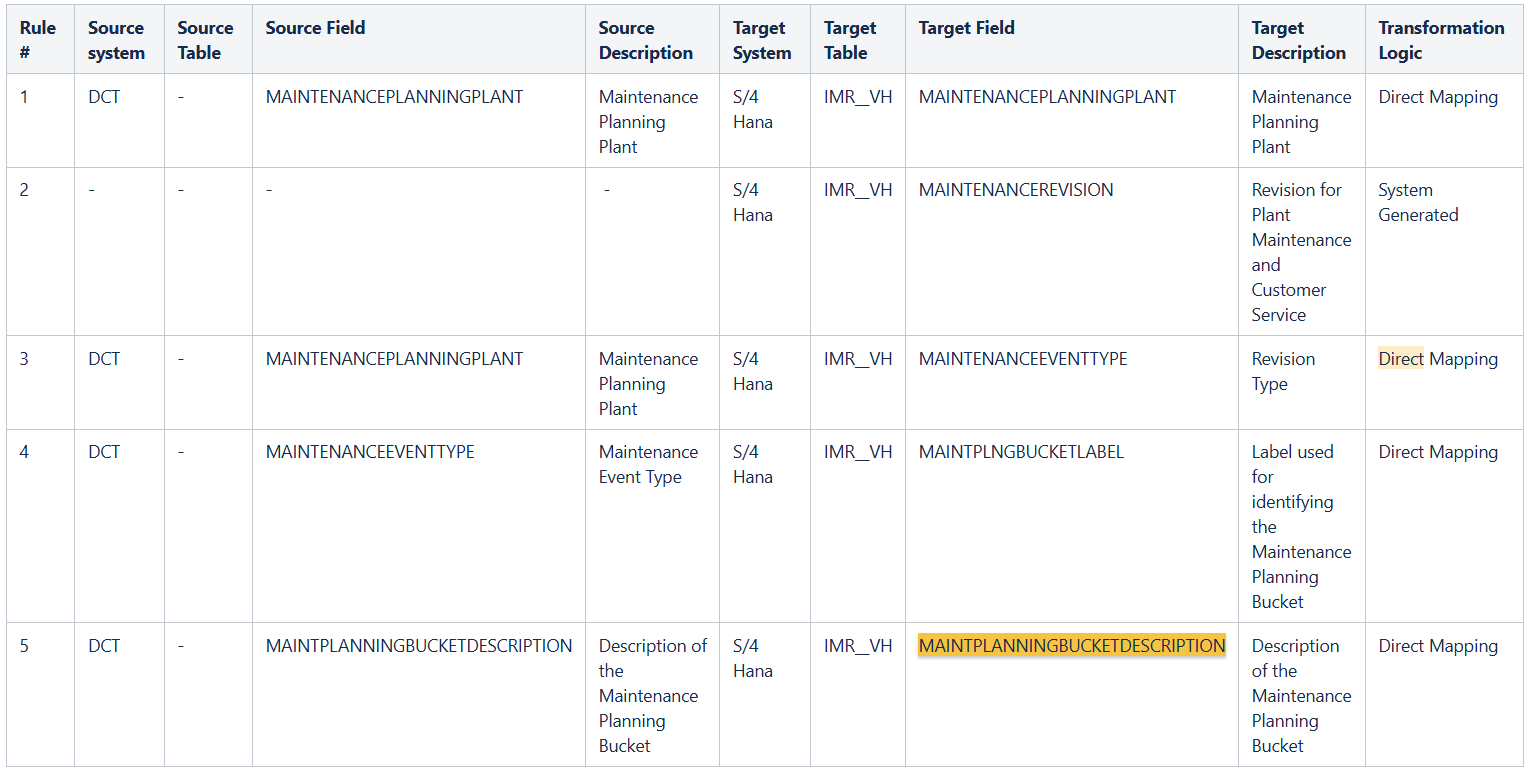The height and width of the screenshot is (776, 1535).
Task: Click the highlighted MAINTPLANNINGBUCKETDESCRIPTION target field
Action: 1071,646
